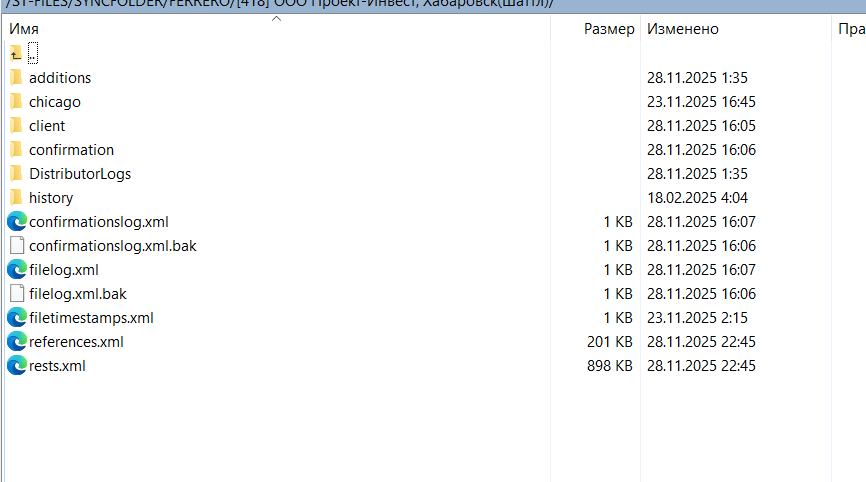Sort files by the Имя column header

click(24, 29)
